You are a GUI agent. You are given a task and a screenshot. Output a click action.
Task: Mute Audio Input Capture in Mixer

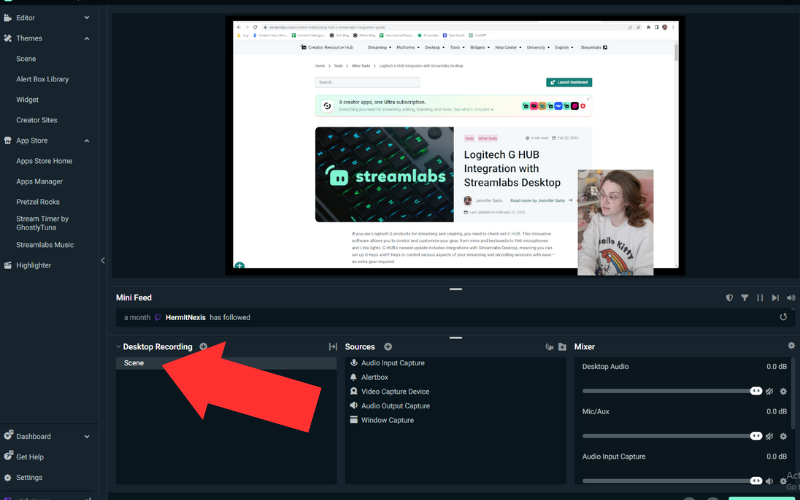tap(769, 481)
